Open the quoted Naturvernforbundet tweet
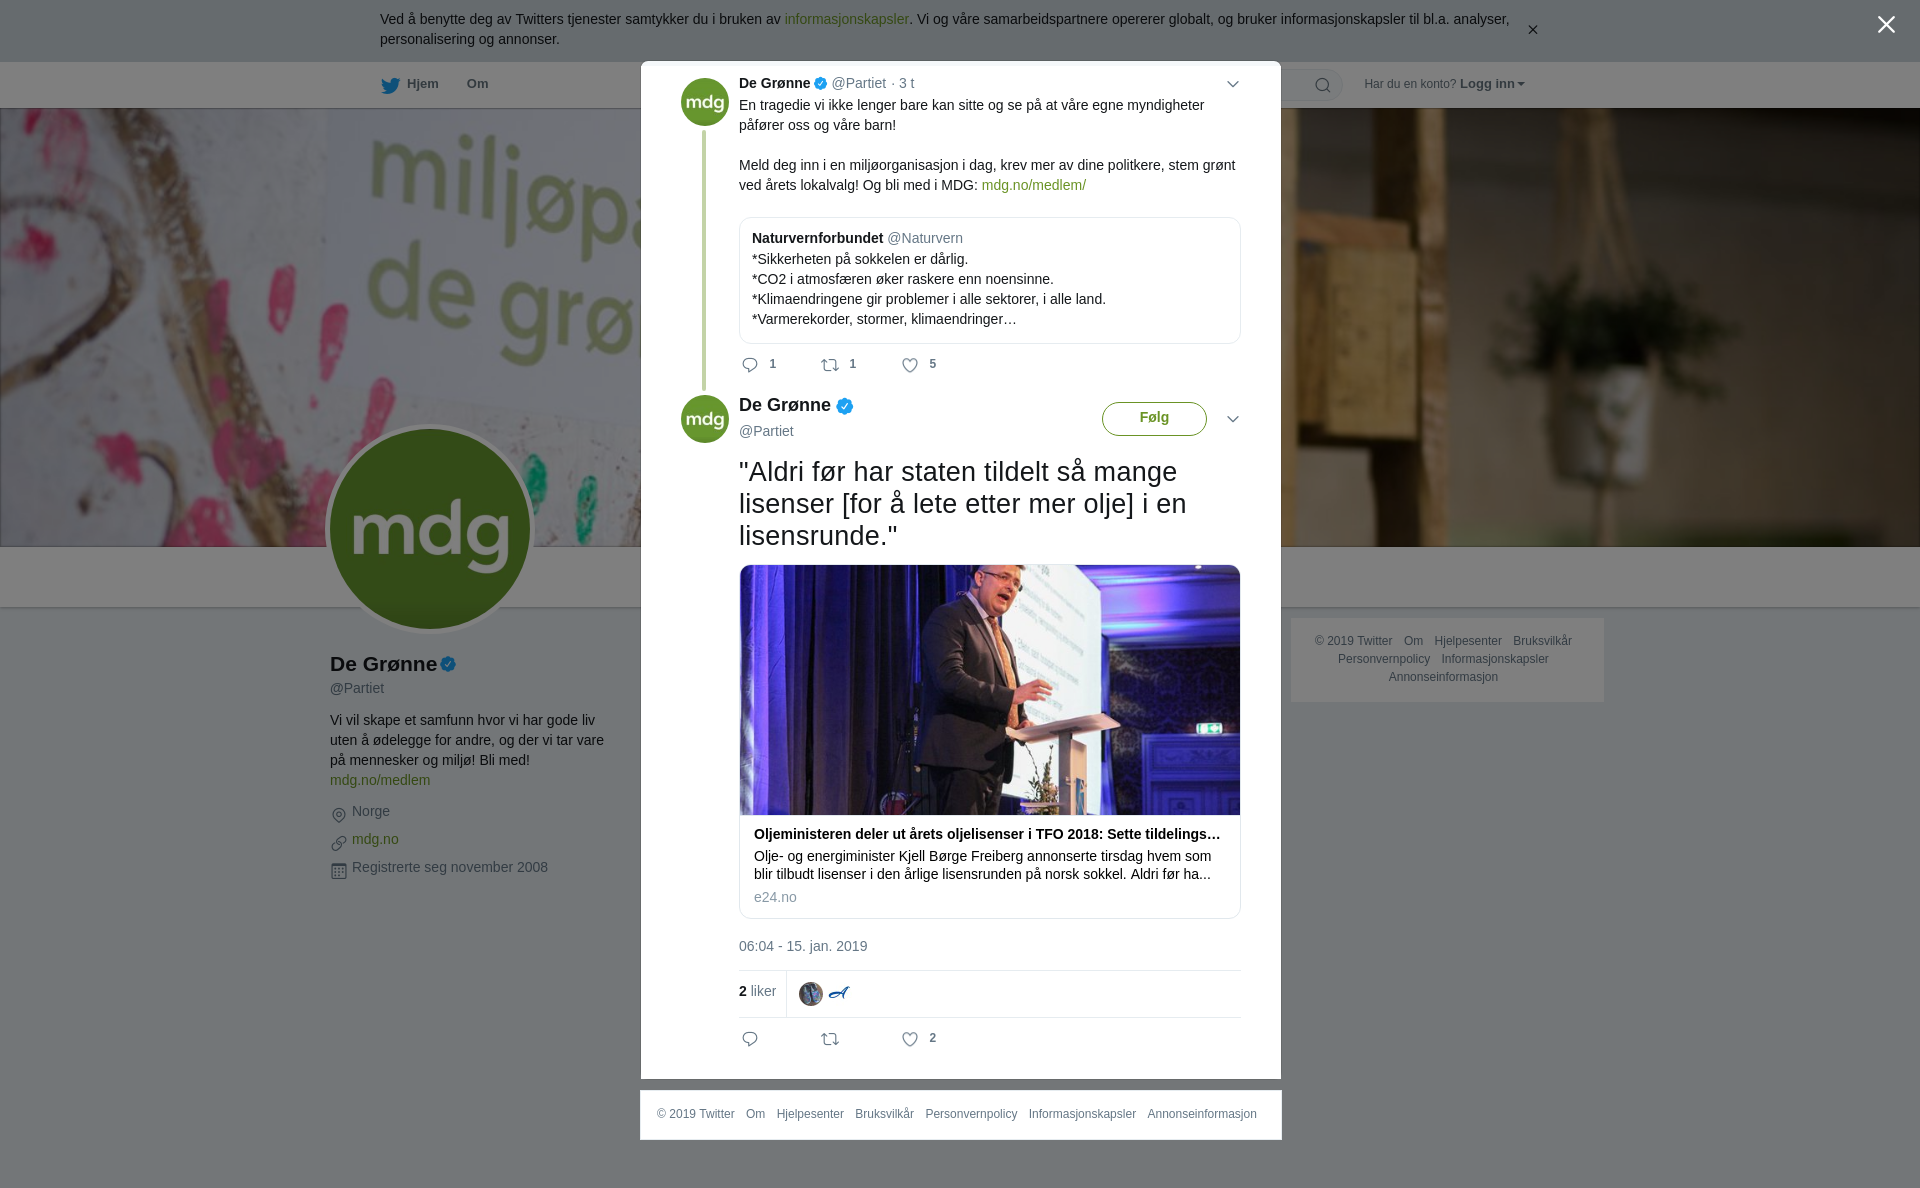The height and width of the screenshot is (1188, 1920). pos(990,280)
